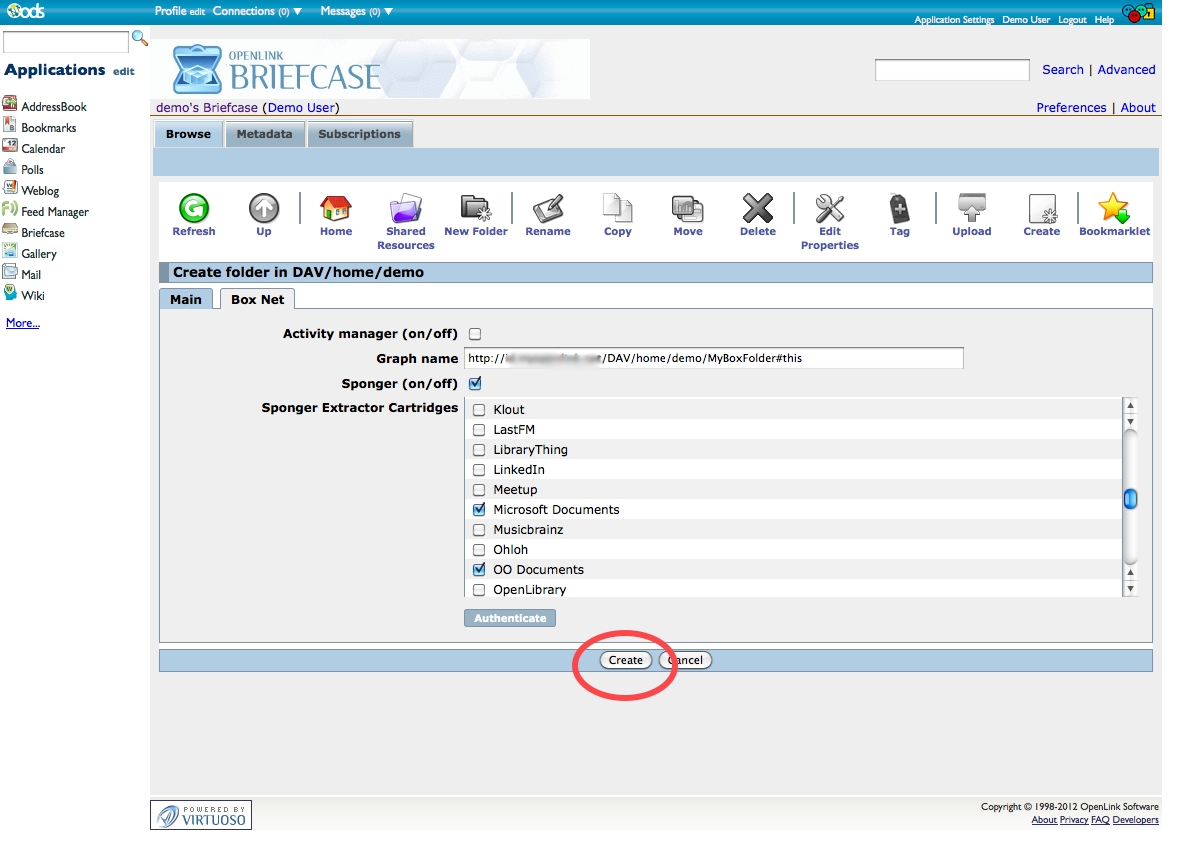
Task: Switch to the Metadata tab
Action: point(264,134)
